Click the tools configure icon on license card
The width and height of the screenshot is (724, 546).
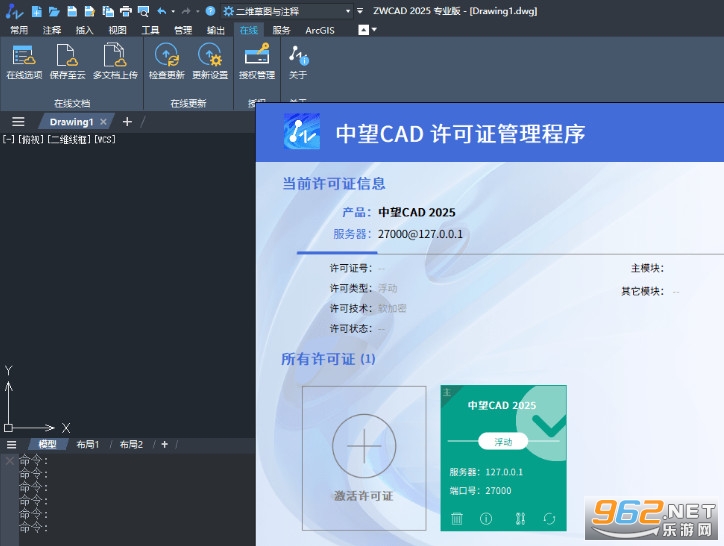tap(520, 519)
